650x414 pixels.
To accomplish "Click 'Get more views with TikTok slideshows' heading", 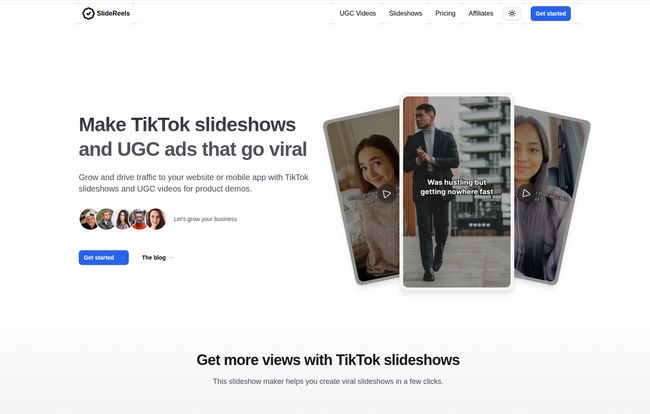I will click(x=328, y=360).
